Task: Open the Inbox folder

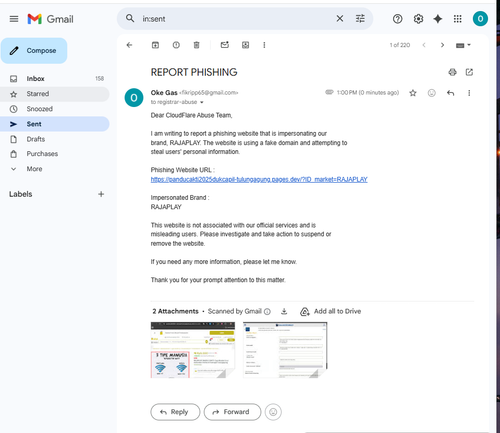Action: coord(55,79)
